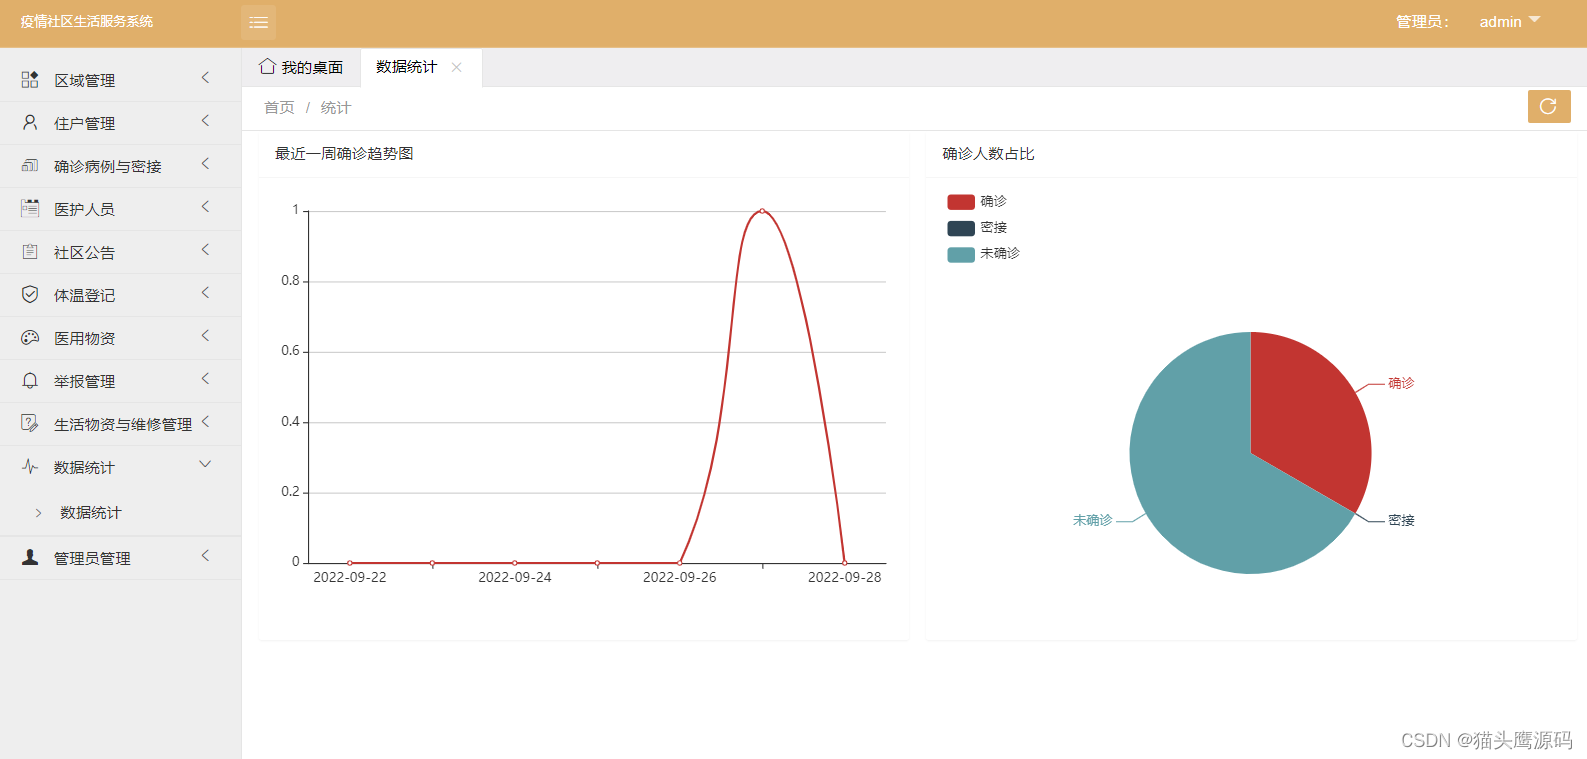Toggle the 密接 legend item

(x=977, y=227)
